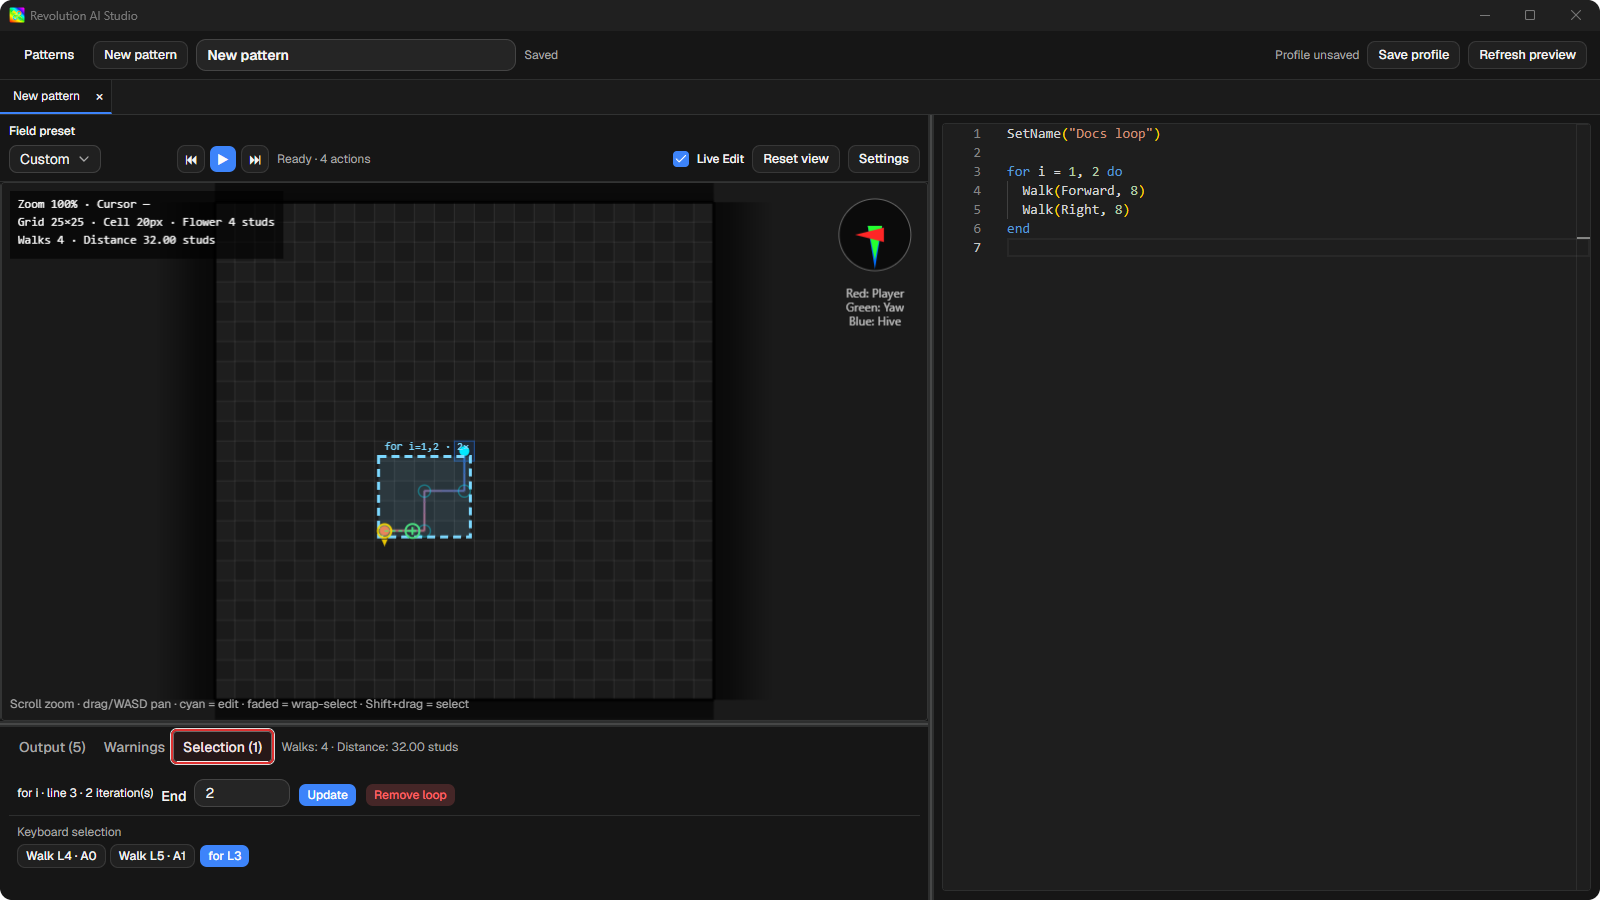
Task: Click code line SetName("Docs loop")
Action: tap(1083, 134)
